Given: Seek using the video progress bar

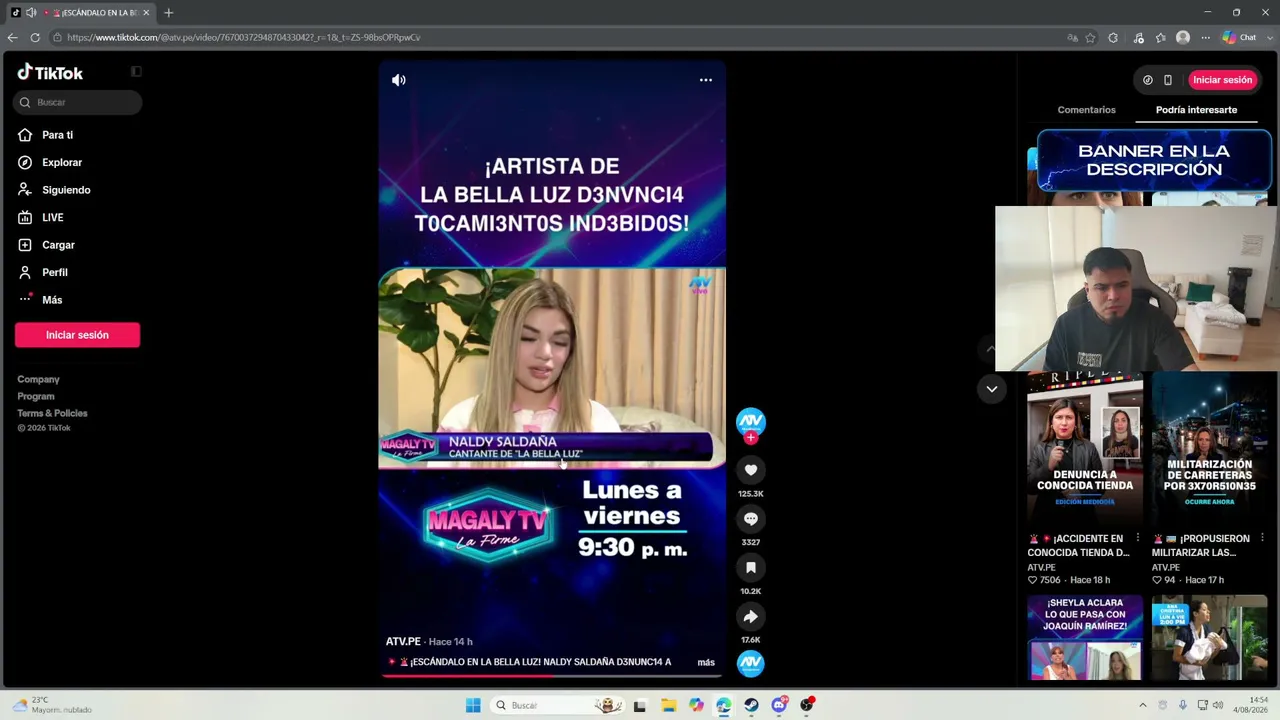Looking at the screenshot, I should (x=552, y=676).
